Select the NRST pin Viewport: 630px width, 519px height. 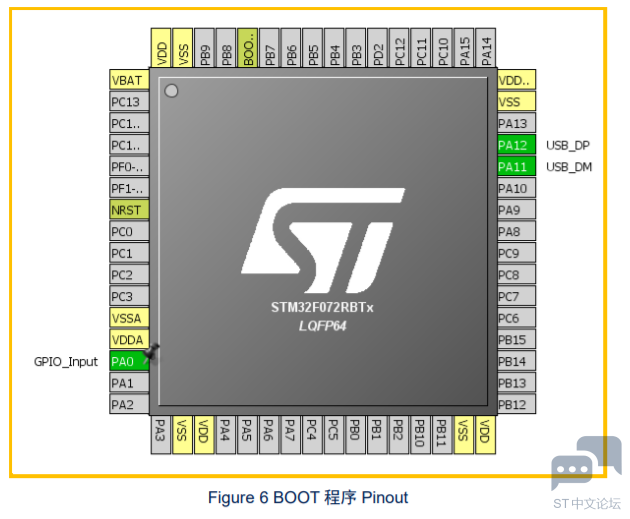click(x=129, y=210)
